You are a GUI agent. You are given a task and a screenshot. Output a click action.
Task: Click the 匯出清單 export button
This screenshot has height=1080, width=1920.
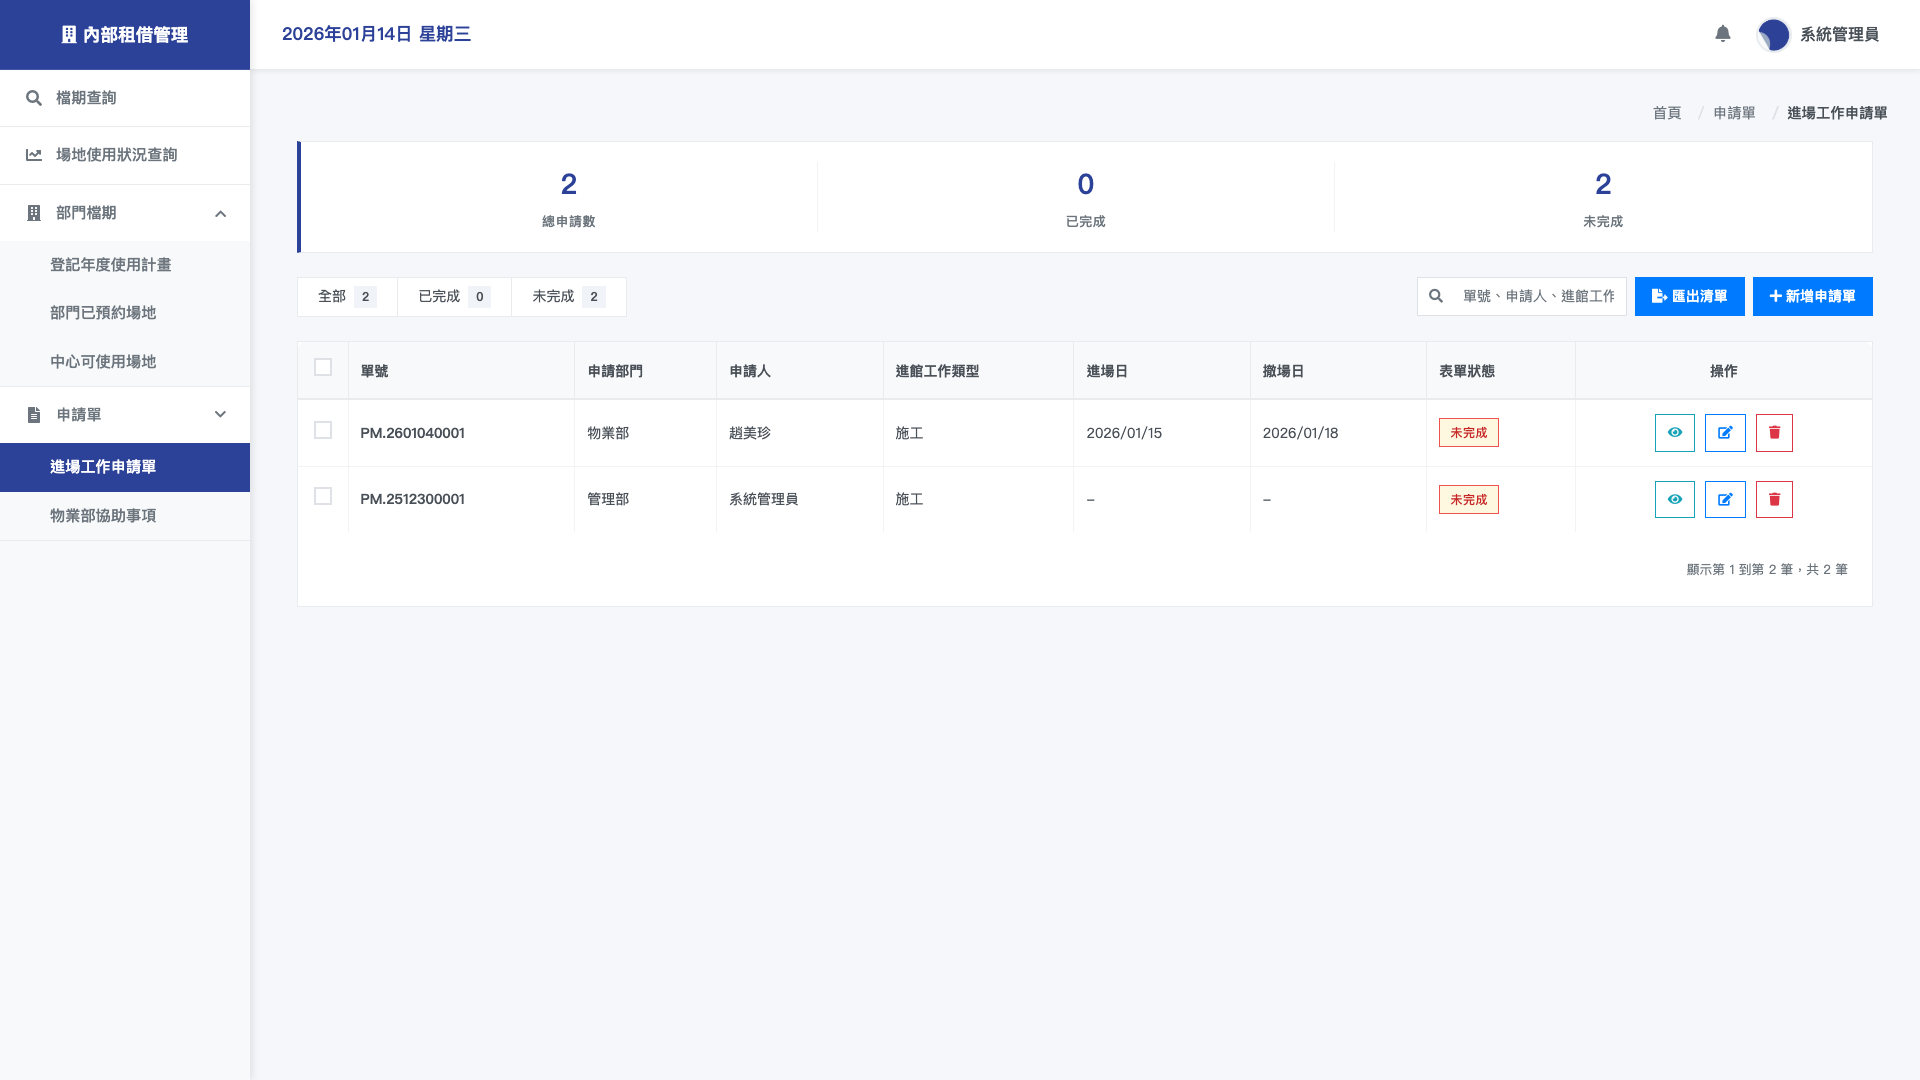(x=1689, y=297)
